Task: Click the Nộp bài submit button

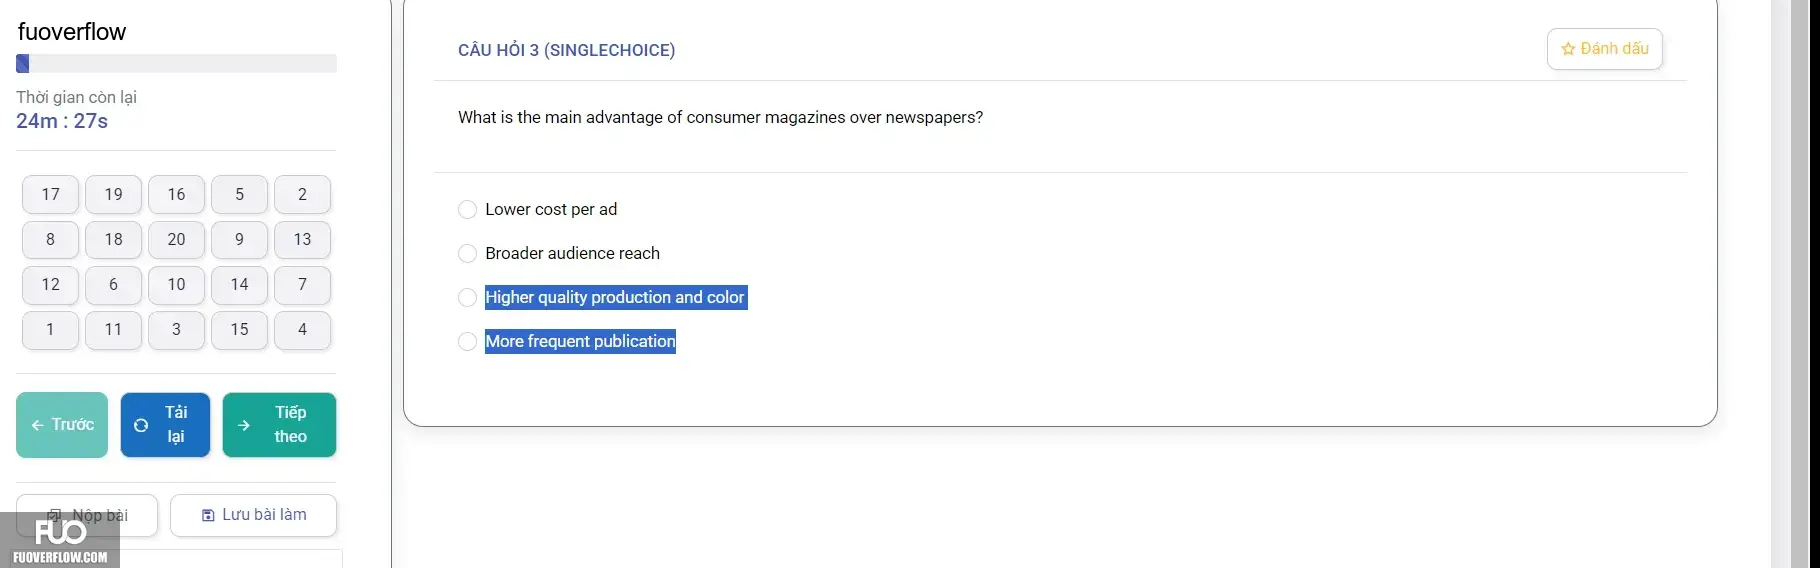Action: (87, 515)
